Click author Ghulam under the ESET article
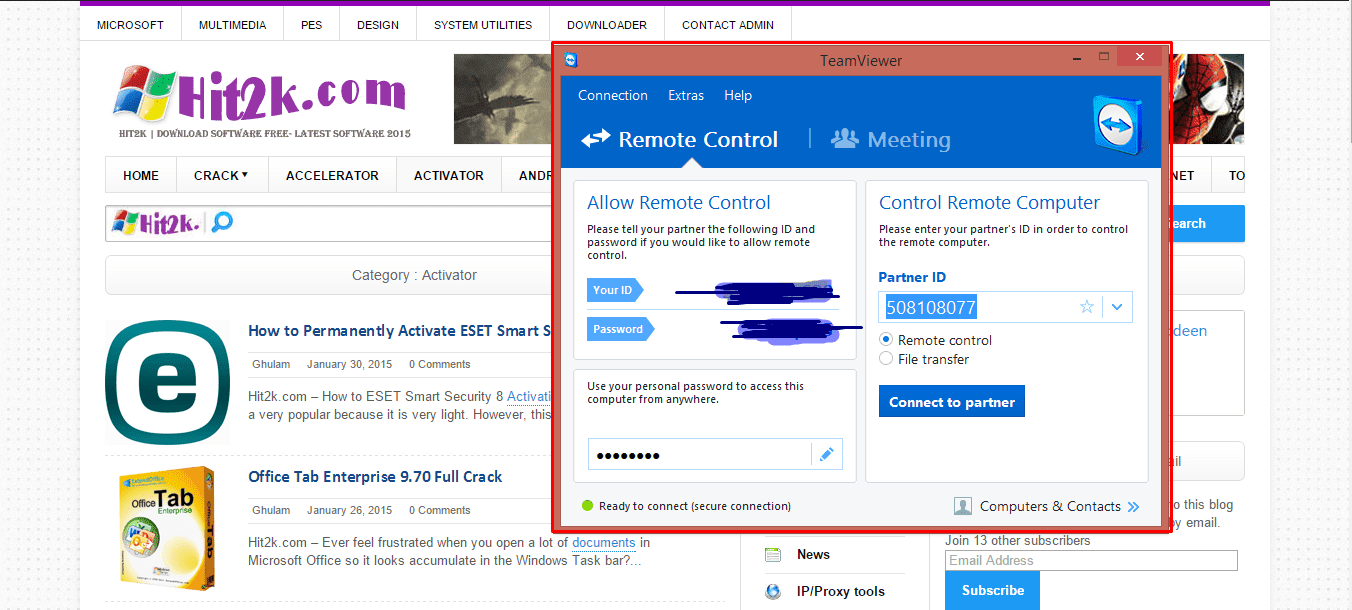This screenshot has height=610, width=1352. tap(271, 364)
